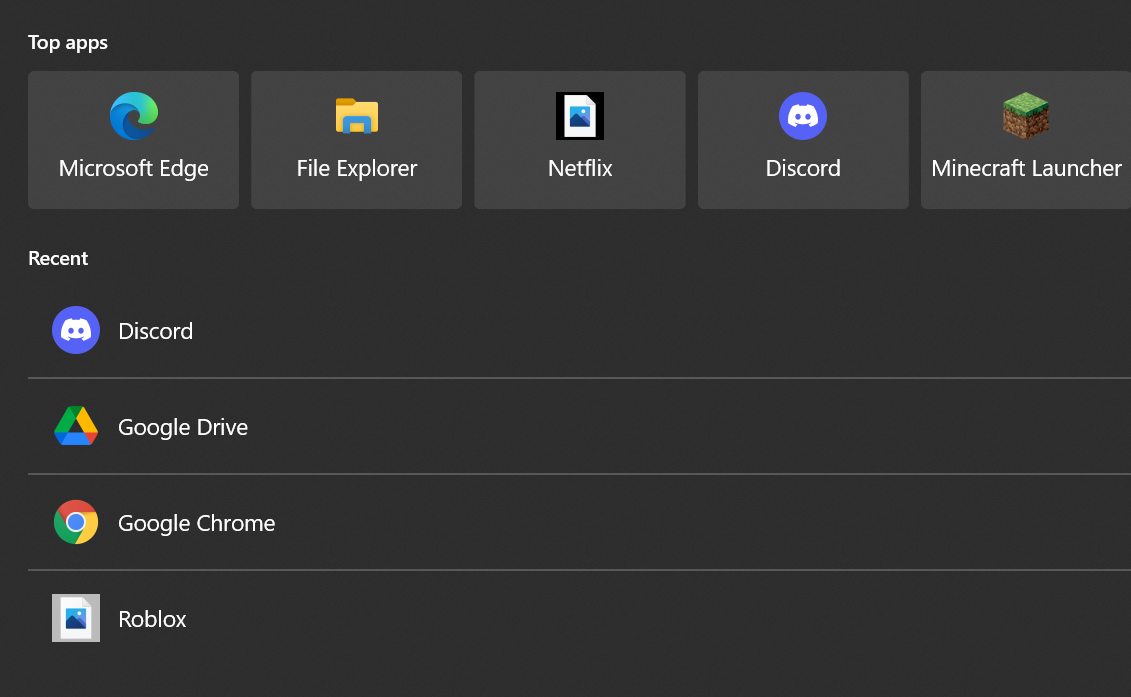The height and width of the screenshot is (697, 1131).
Task: Click the Edge browser logo
Action: point(133,115)
